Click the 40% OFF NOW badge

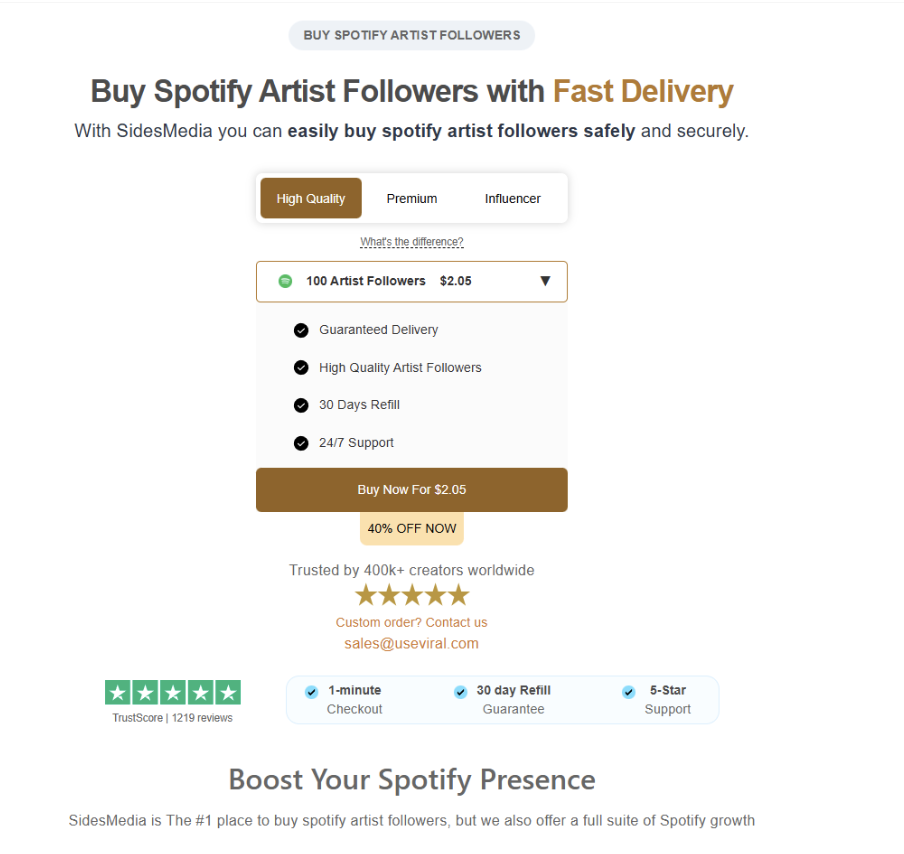412,529
